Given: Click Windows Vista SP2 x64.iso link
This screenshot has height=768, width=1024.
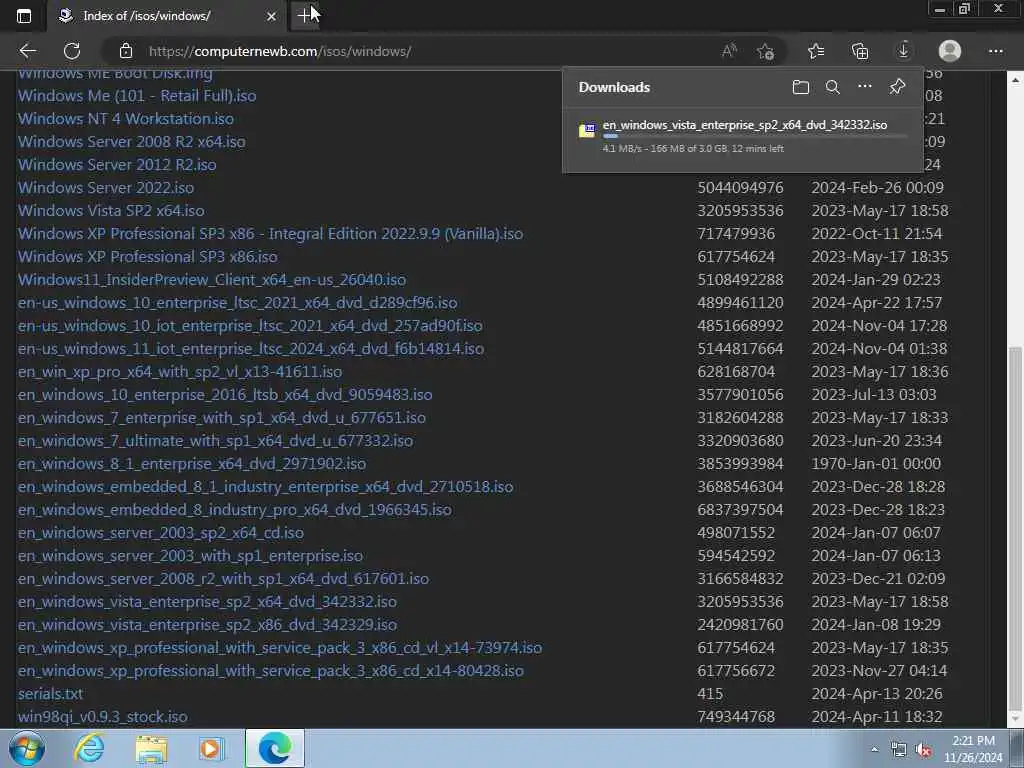Looking at the screenshot, I should point(111,210).
